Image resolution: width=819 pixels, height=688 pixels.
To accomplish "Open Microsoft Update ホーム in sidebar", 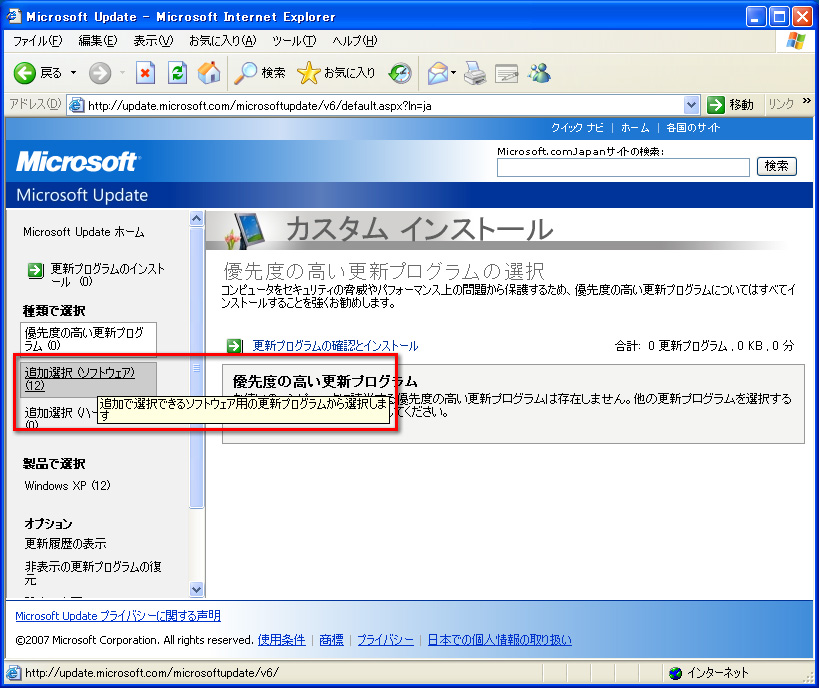I will (84, 232).
